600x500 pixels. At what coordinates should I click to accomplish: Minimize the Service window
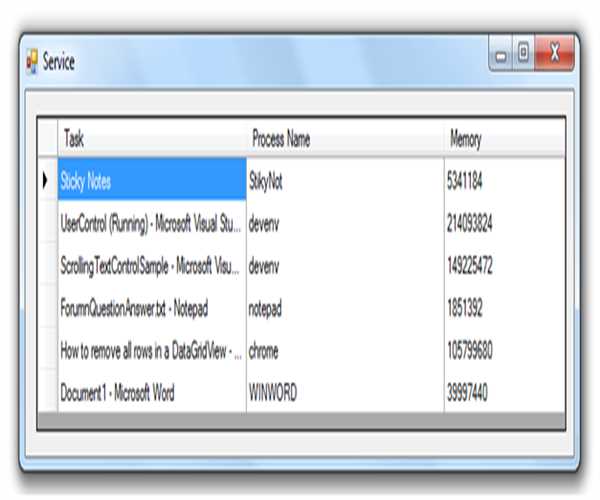click(x=499, y=53)
